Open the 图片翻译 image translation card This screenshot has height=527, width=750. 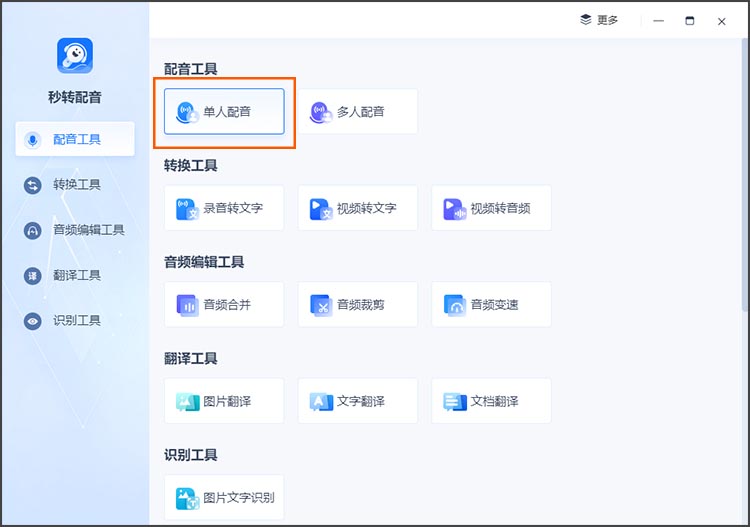pyautogui.click(x=224, y=401)
